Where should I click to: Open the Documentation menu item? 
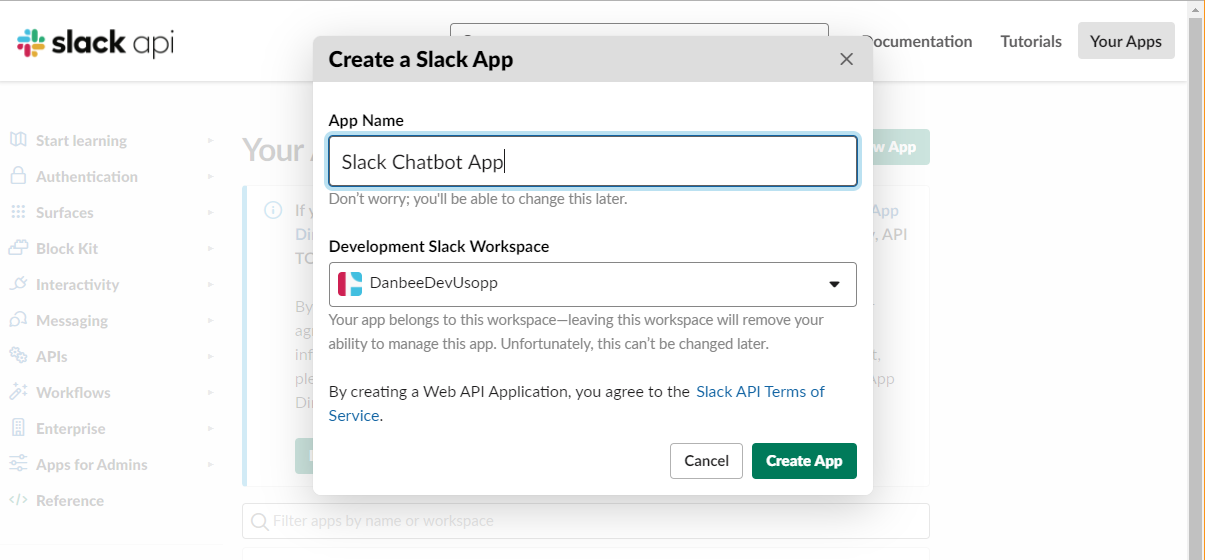pos(916,41)
